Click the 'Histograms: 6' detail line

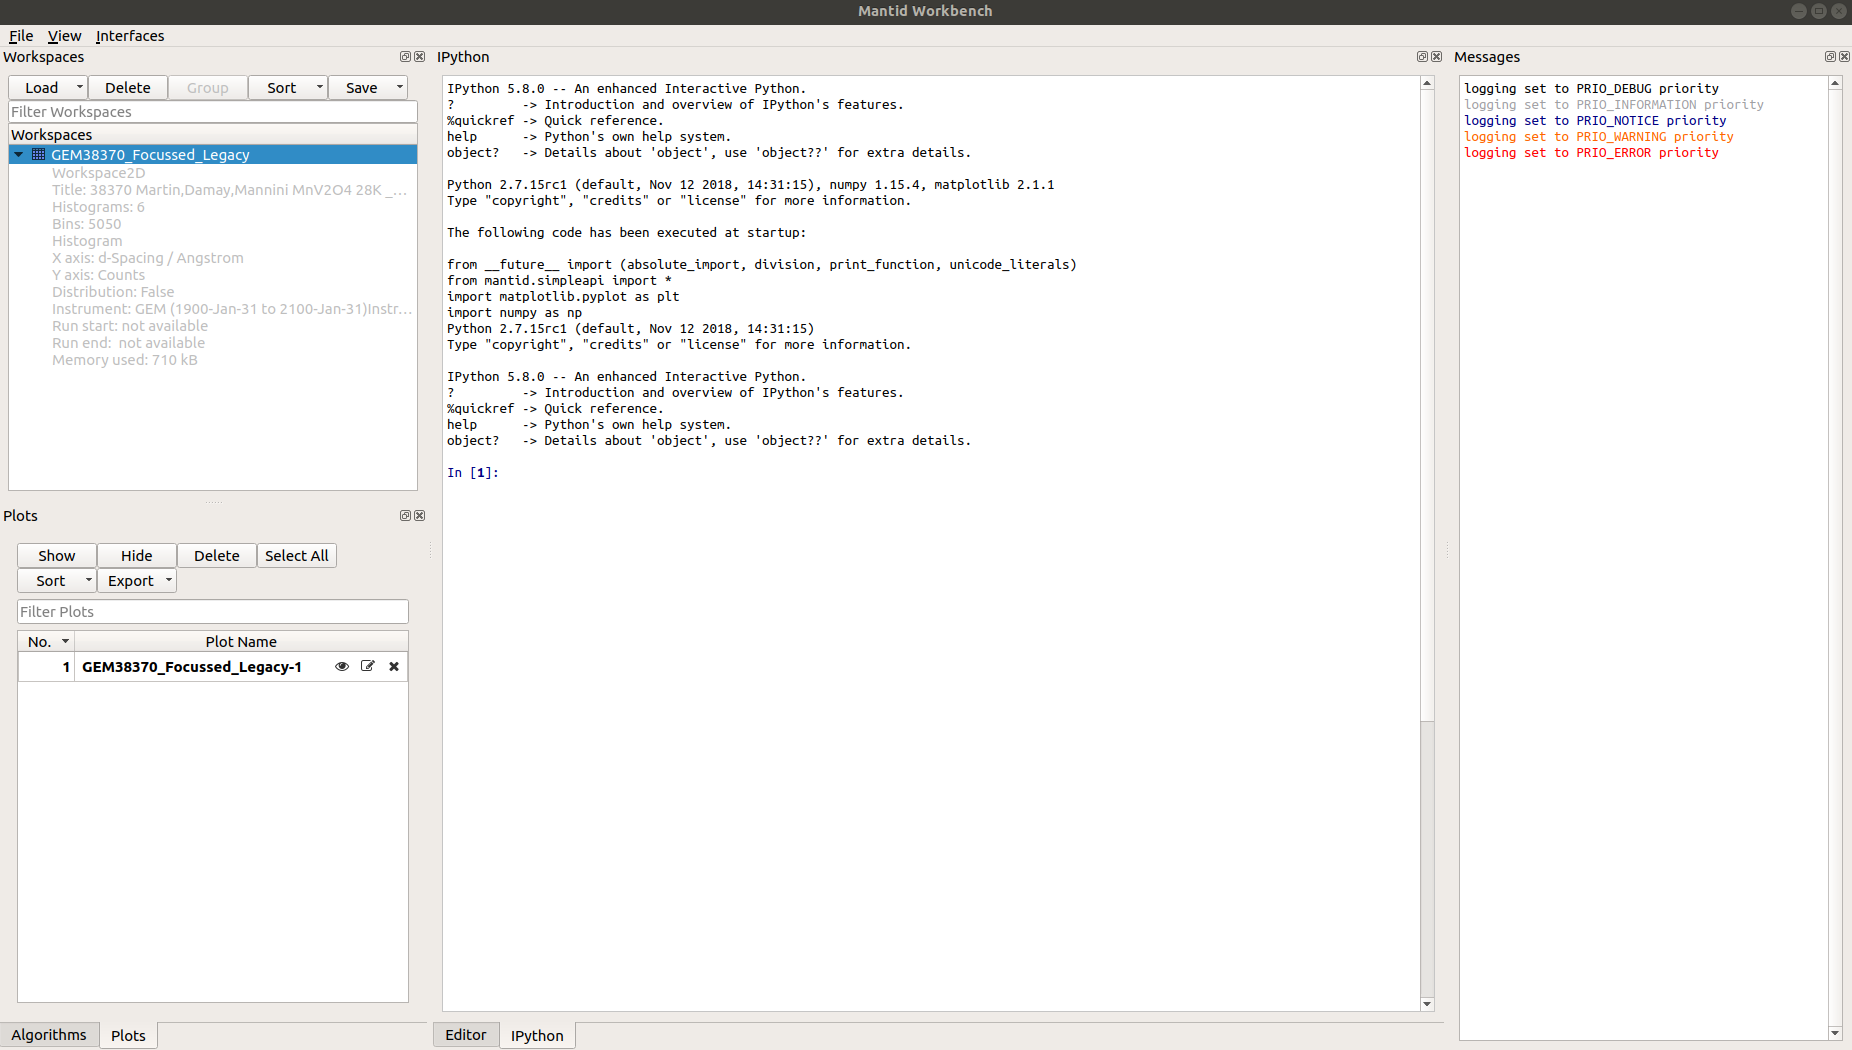coord(98,207)
